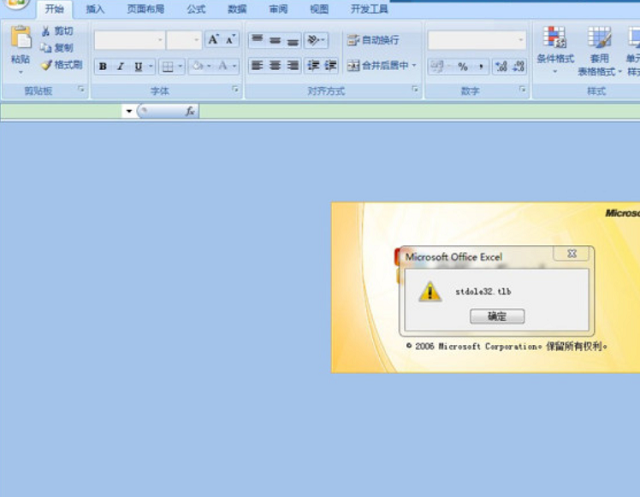The width and height of the screenshot is (640, 497).
Task: Open the Borders dropdown arrow
Action: click(180, 66)
